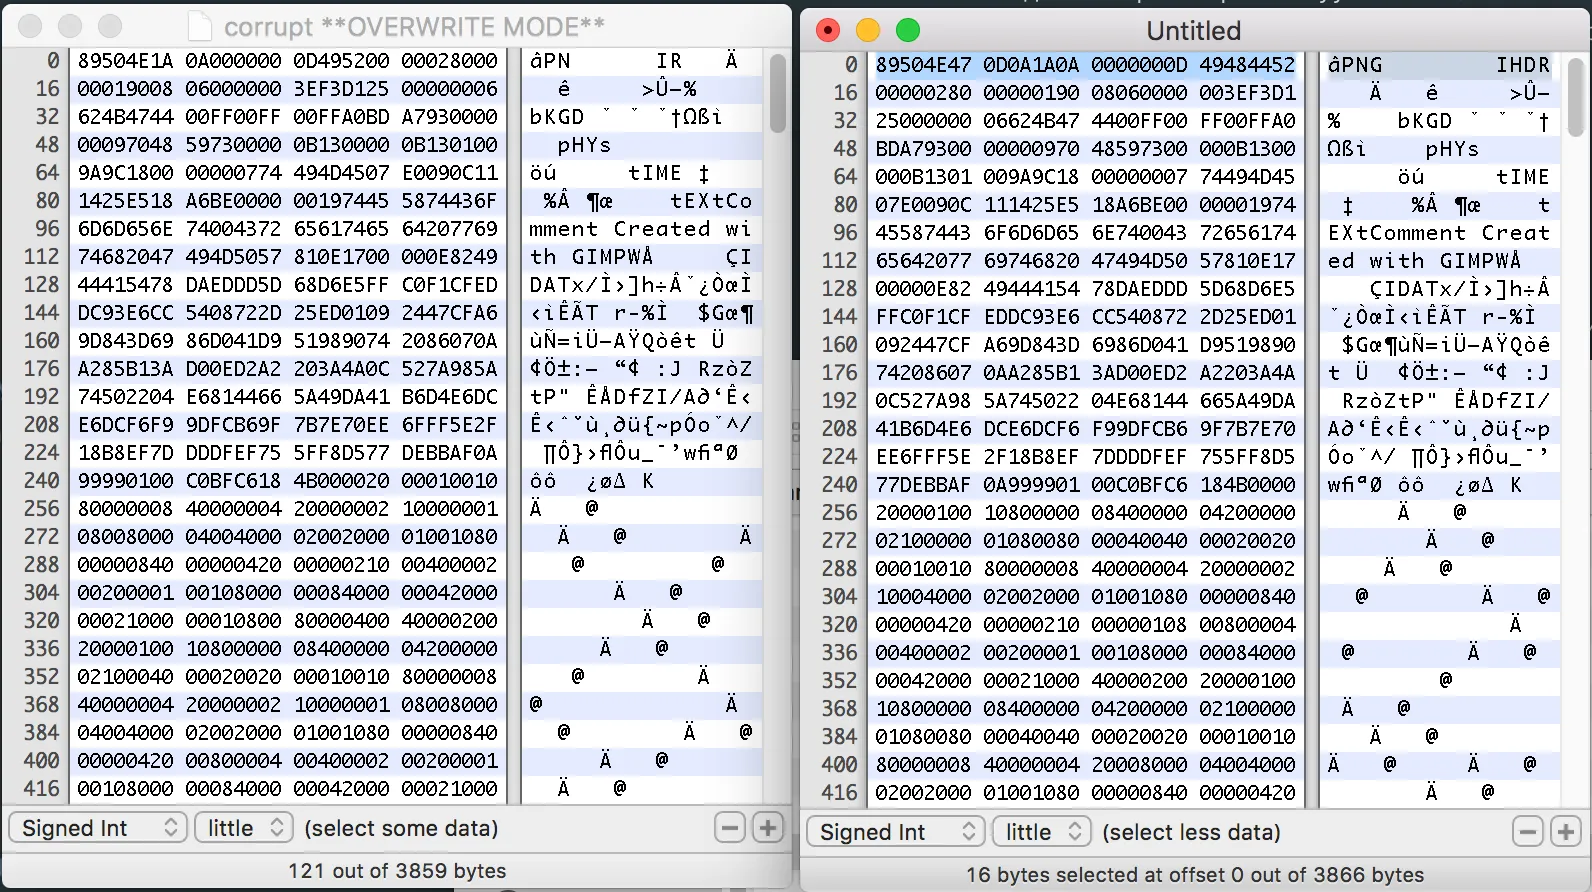Click the document proxy icon beside the corrupt title
Image resolution: width=1592 pixels, height=892 pixels.
[x=200, y=27]
